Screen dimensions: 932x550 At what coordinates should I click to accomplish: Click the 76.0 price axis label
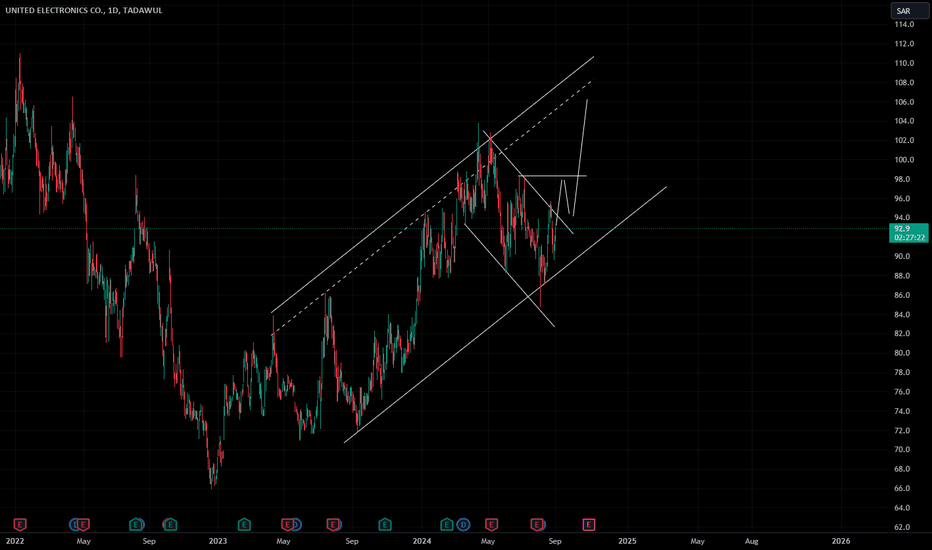pyautogui.click(x=902, y=392)
